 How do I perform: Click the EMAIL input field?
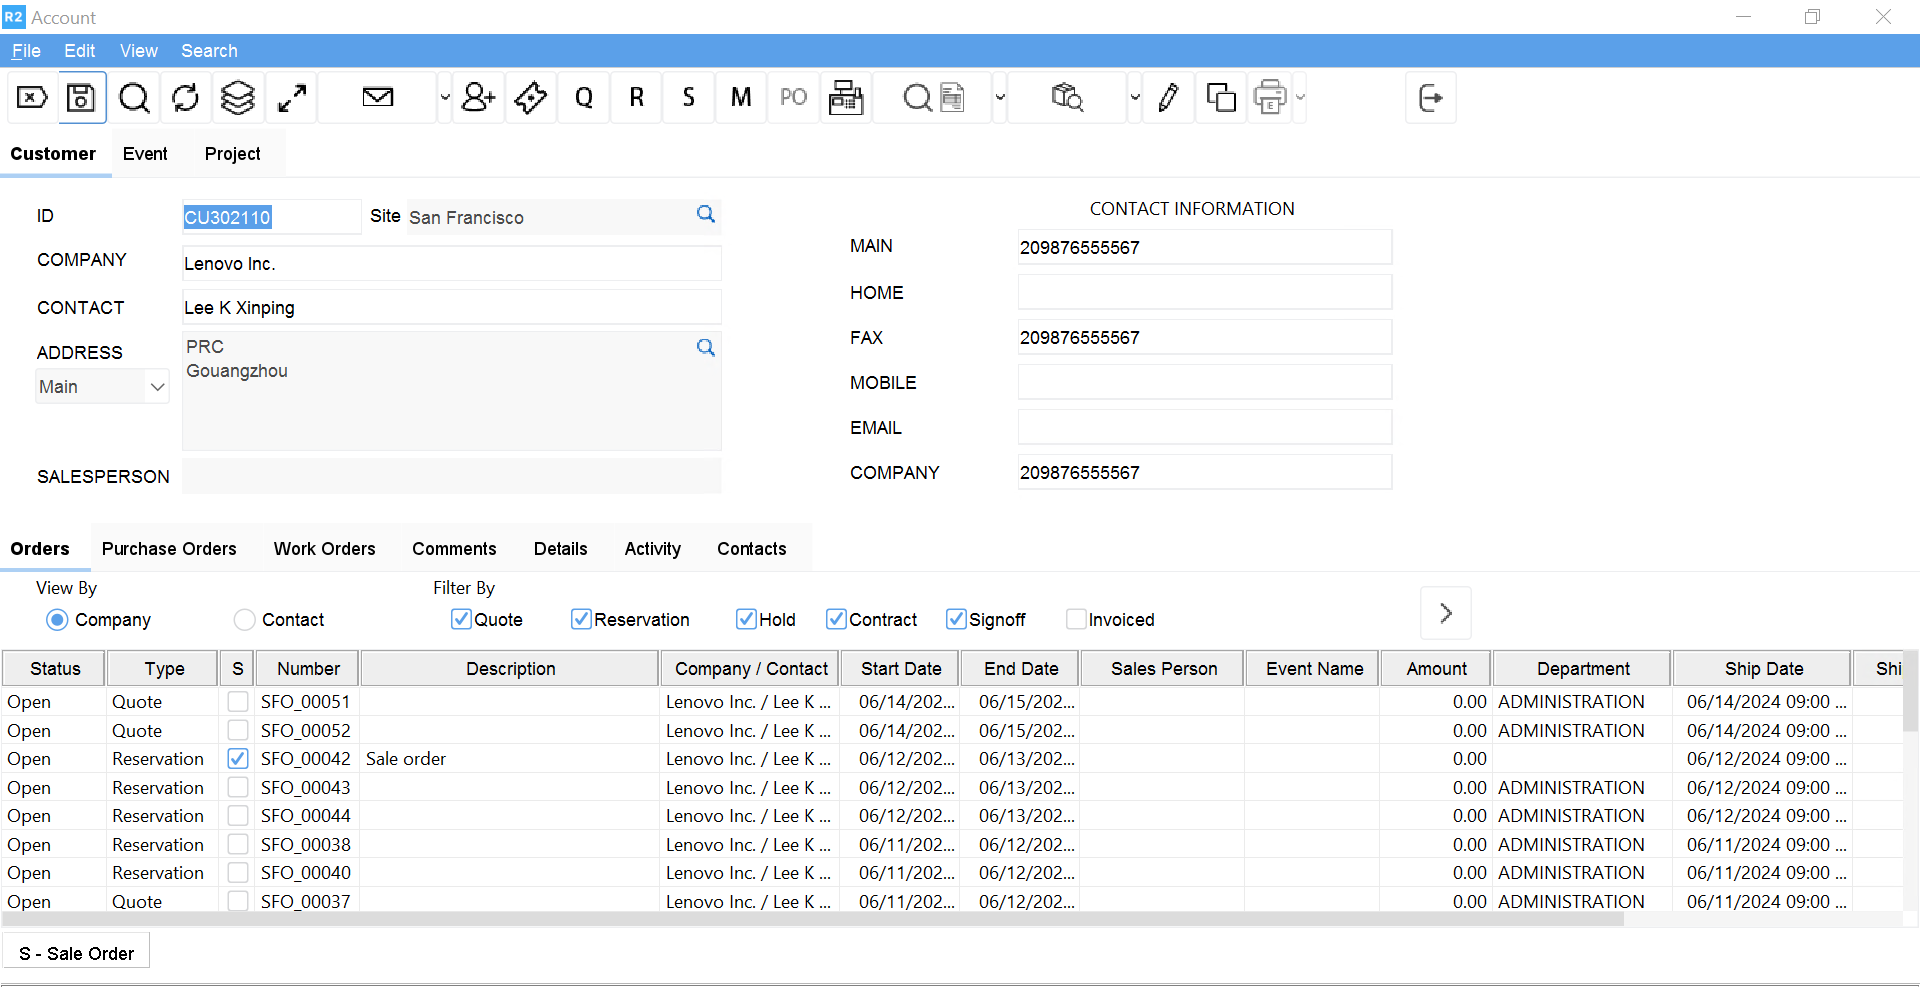(1204, 428)
